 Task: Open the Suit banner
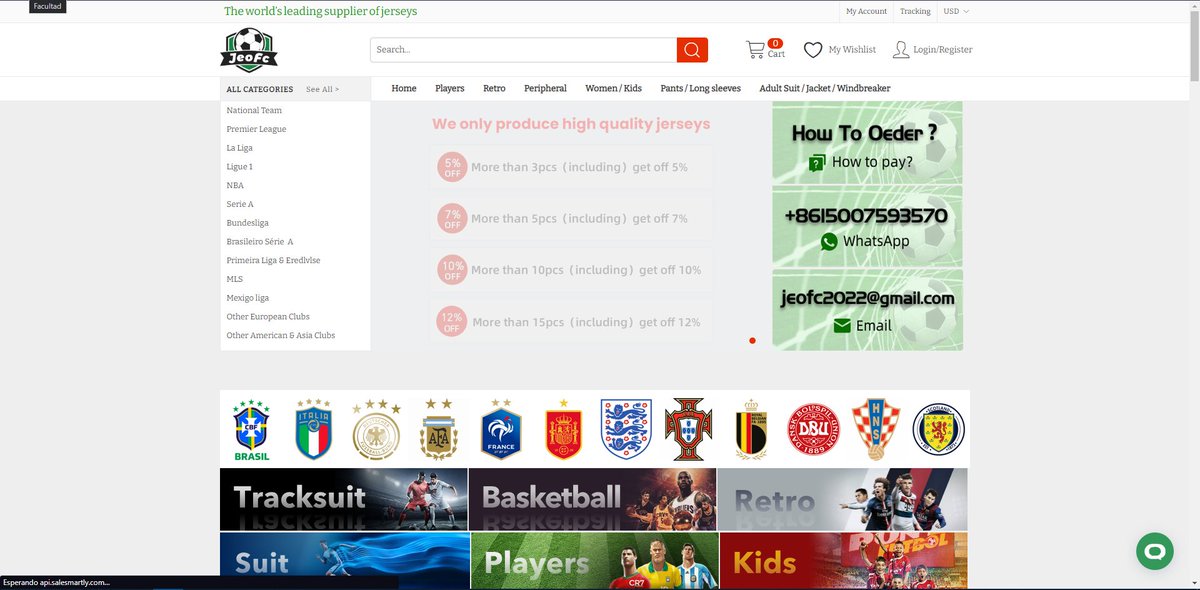[345, 561]
